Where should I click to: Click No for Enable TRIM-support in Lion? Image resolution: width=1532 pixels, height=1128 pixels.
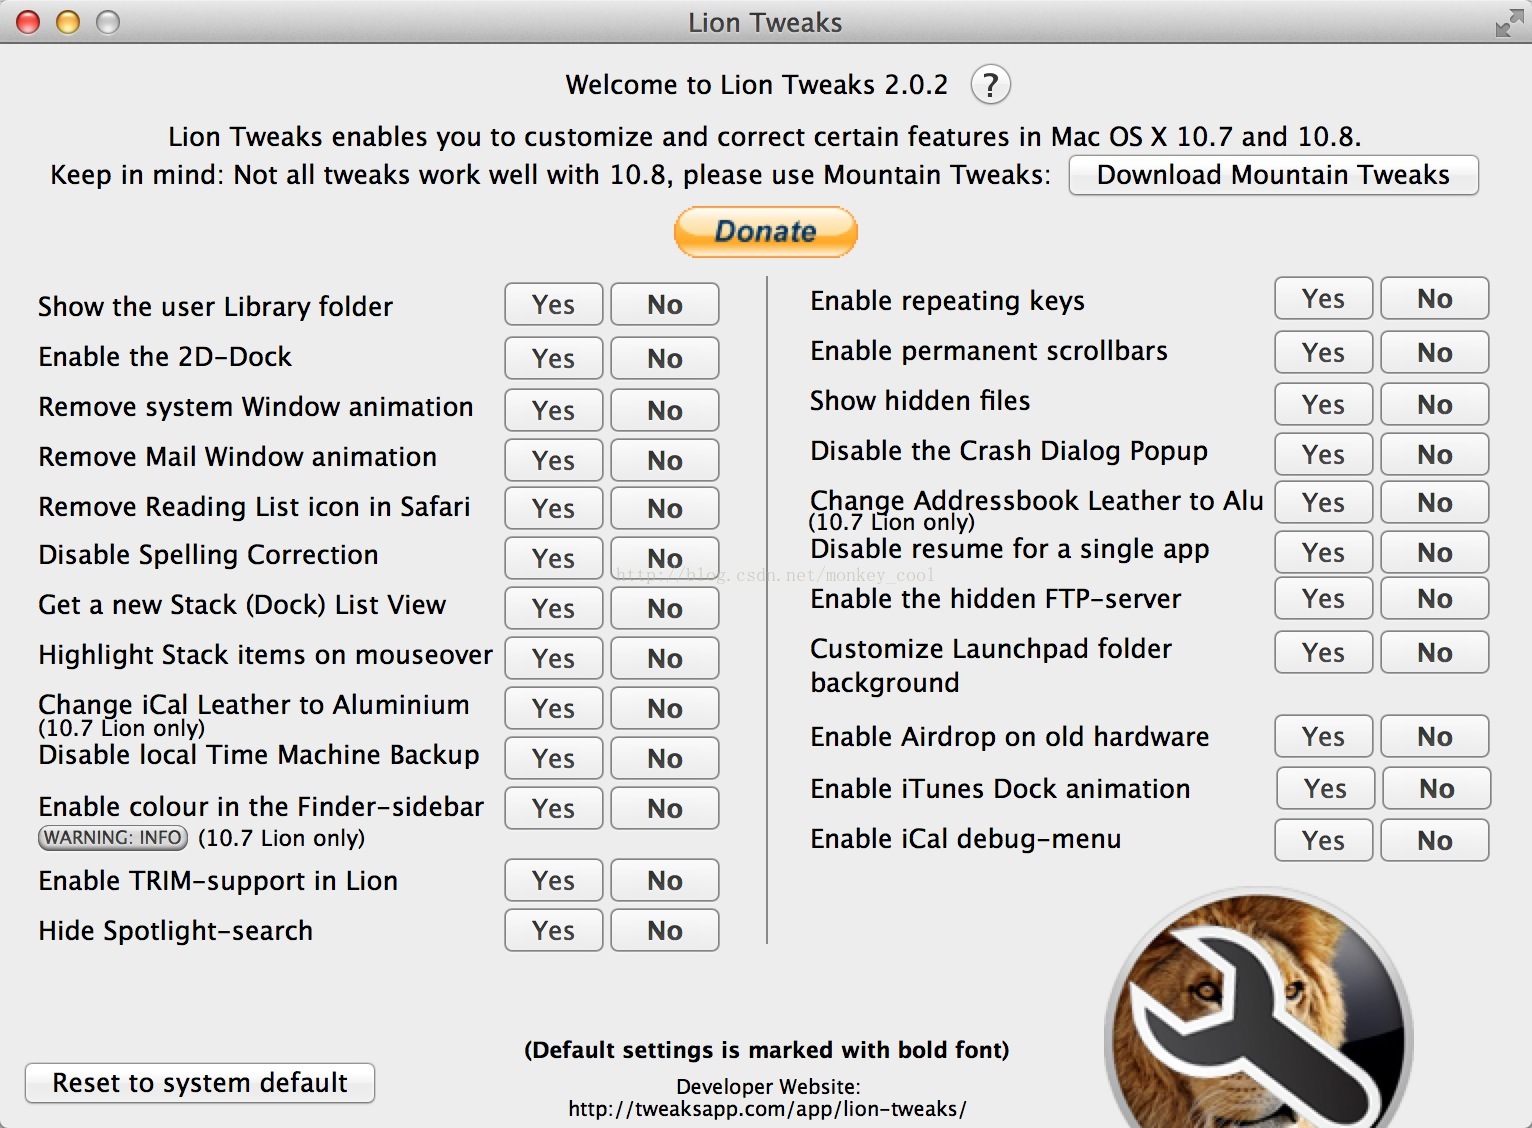[x=665, y=881]
